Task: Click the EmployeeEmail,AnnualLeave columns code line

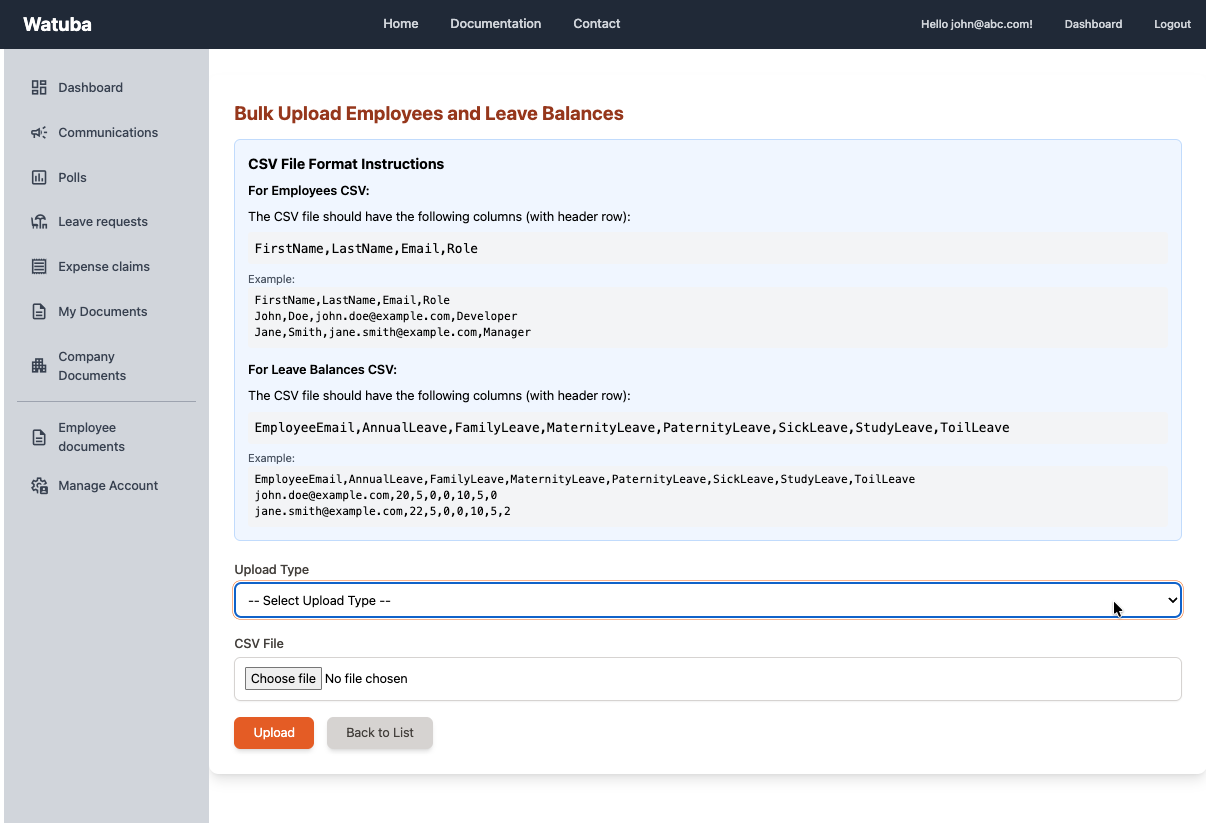Action: pyautogui.click(x=632, y=427)
